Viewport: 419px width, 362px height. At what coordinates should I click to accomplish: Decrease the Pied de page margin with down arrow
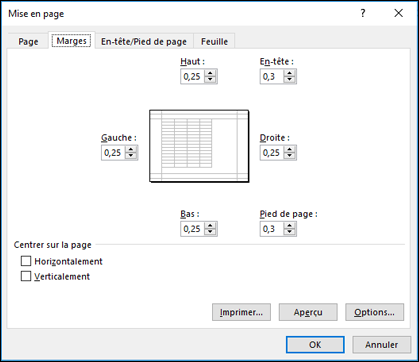click(x=290, y=232)
